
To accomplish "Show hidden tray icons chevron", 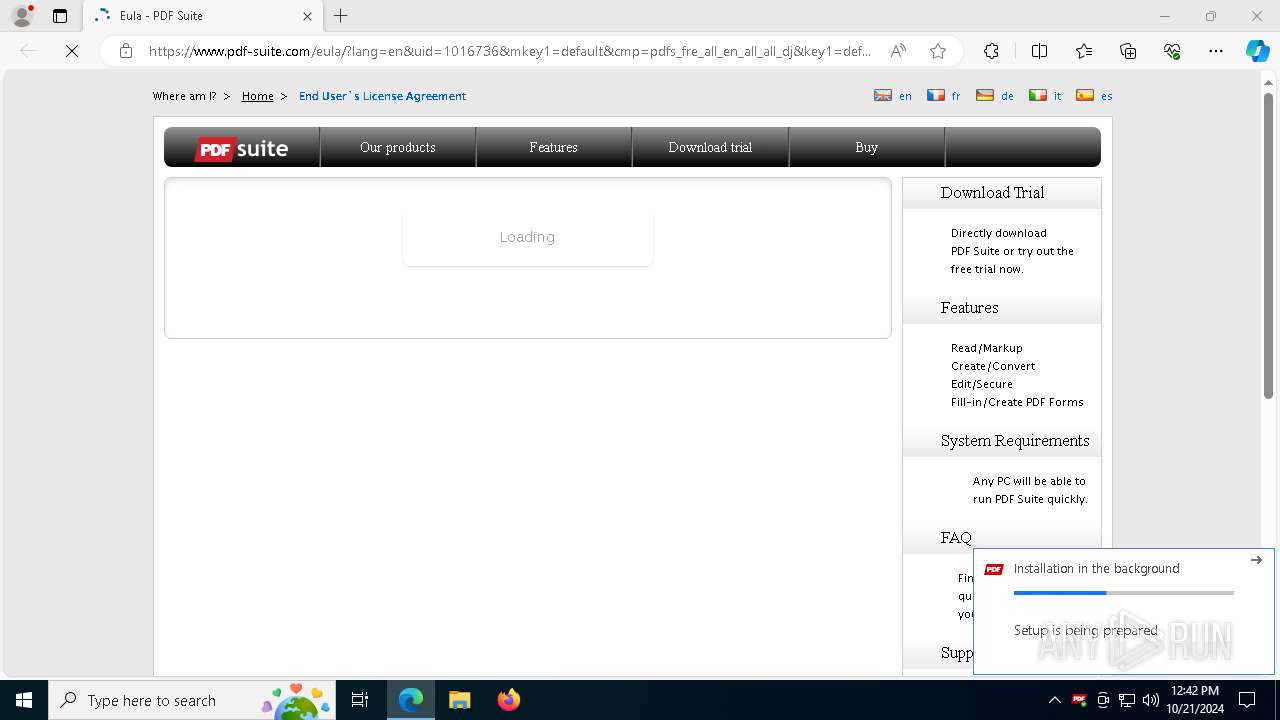I will (x=1054, y=700).
